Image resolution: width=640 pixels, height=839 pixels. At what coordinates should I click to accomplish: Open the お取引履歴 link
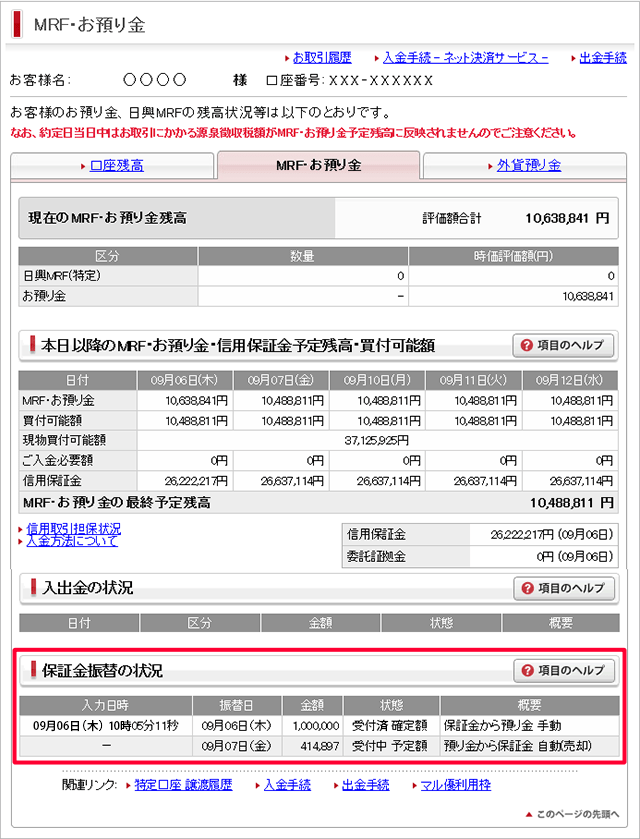322,58
